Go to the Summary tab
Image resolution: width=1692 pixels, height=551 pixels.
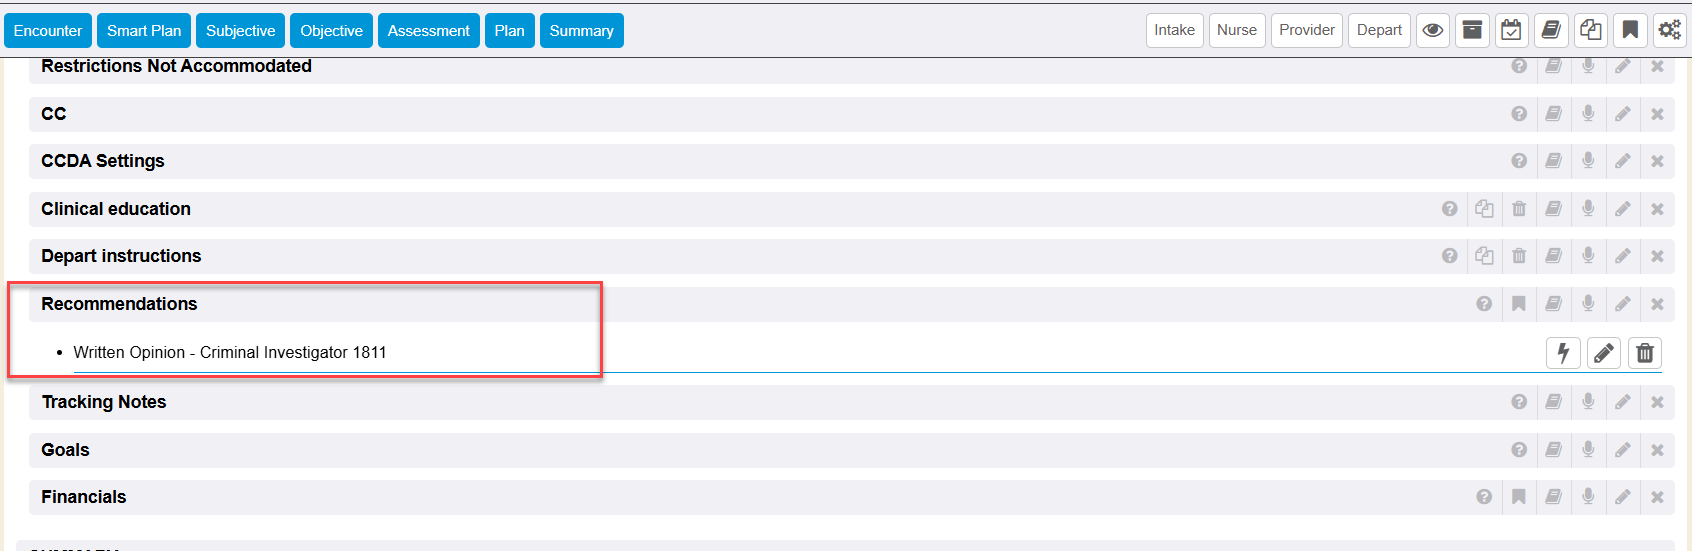click(x=581, y=30)
